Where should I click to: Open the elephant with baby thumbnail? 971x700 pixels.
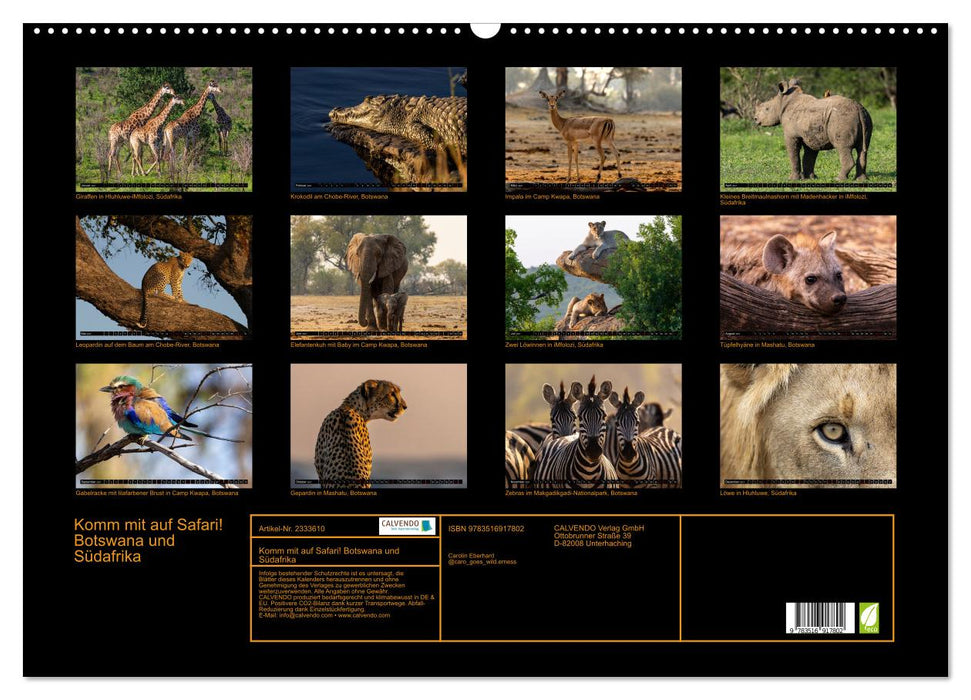click(x=378, y=278)
